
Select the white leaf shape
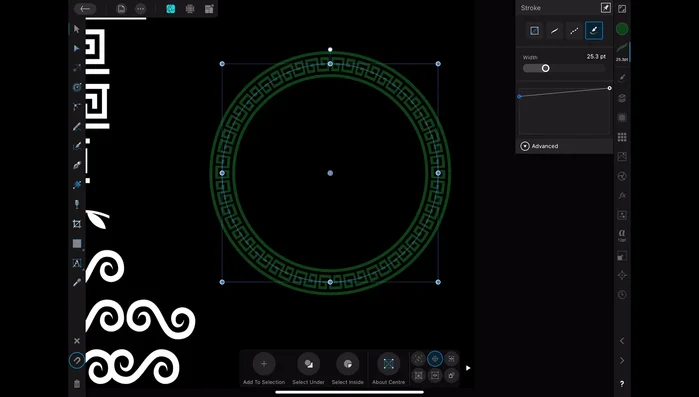97,219
